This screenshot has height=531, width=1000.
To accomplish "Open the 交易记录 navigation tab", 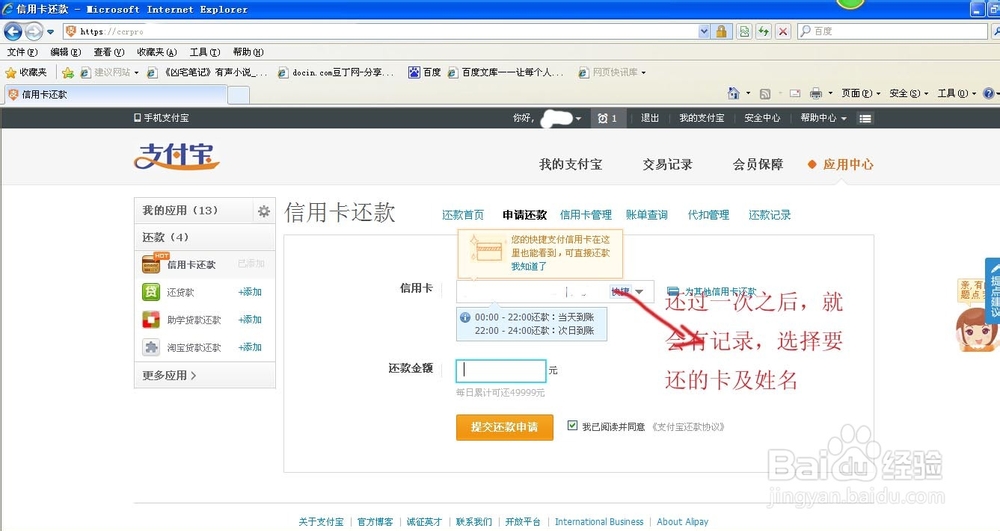I will (667, 164).
